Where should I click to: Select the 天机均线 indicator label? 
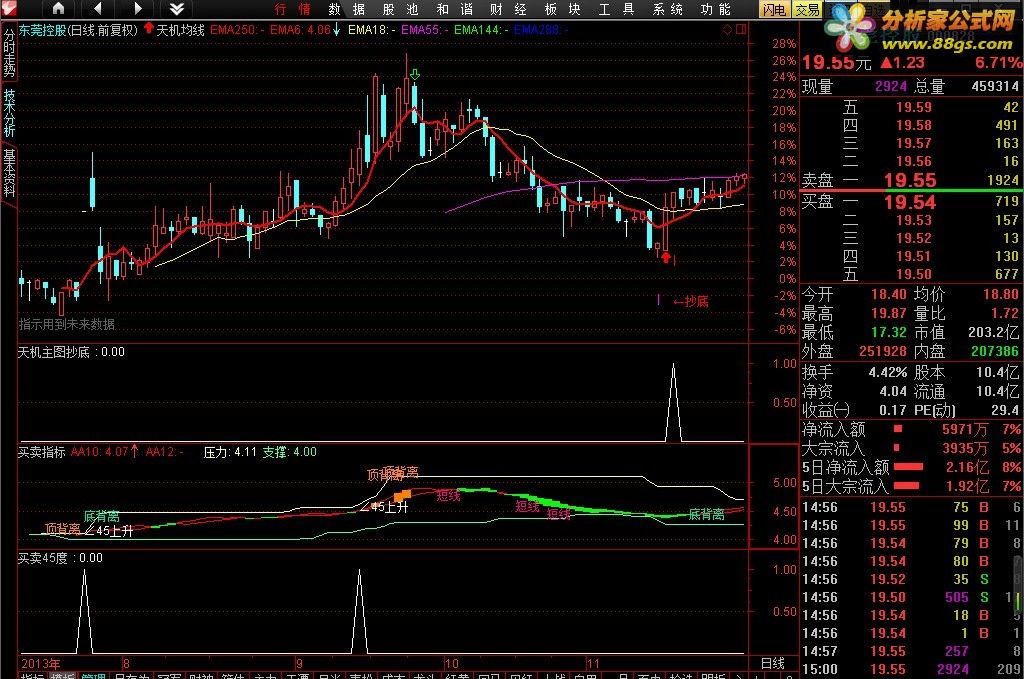[x=181, y=30]
